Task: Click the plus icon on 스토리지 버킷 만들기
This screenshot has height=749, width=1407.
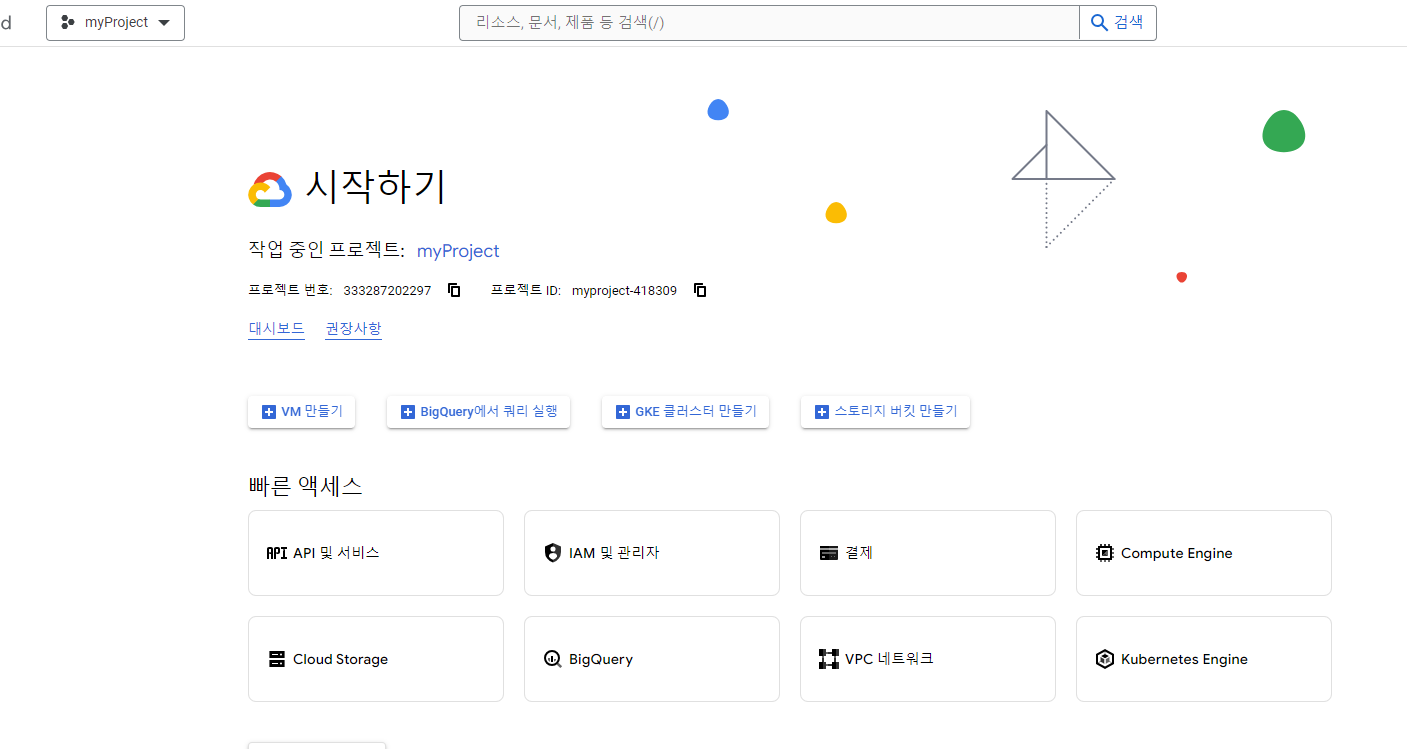Action: pos(821,412)
